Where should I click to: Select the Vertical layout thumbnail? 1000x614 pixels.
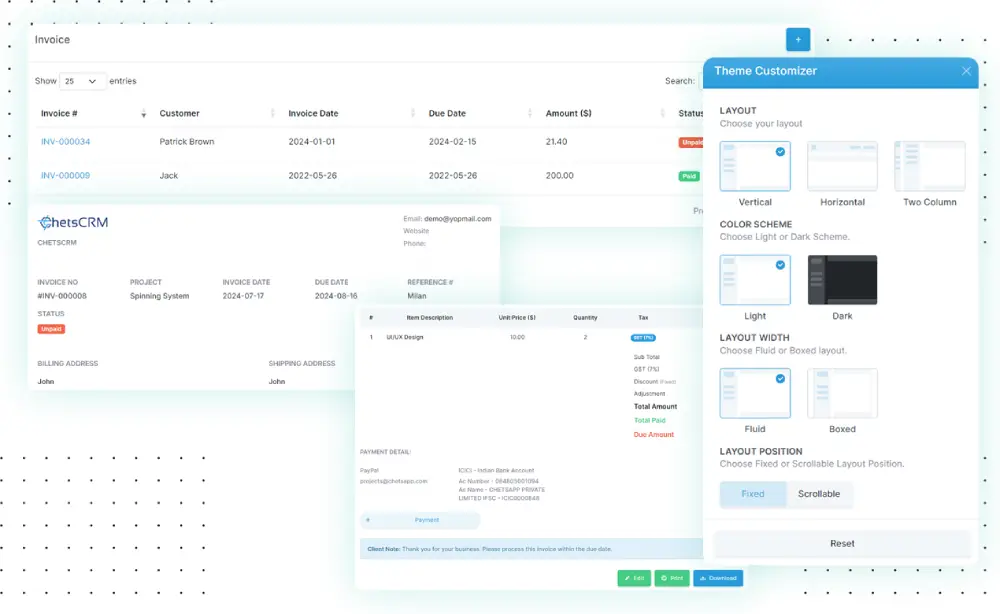tap(755, 166)
